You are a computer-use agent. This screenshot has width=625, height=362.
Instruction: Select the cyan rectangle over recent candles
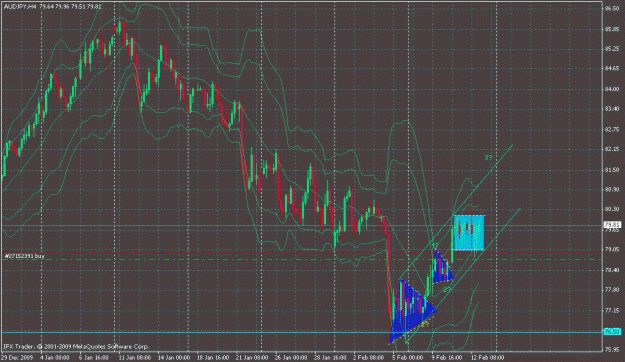(x=469, y=233)
